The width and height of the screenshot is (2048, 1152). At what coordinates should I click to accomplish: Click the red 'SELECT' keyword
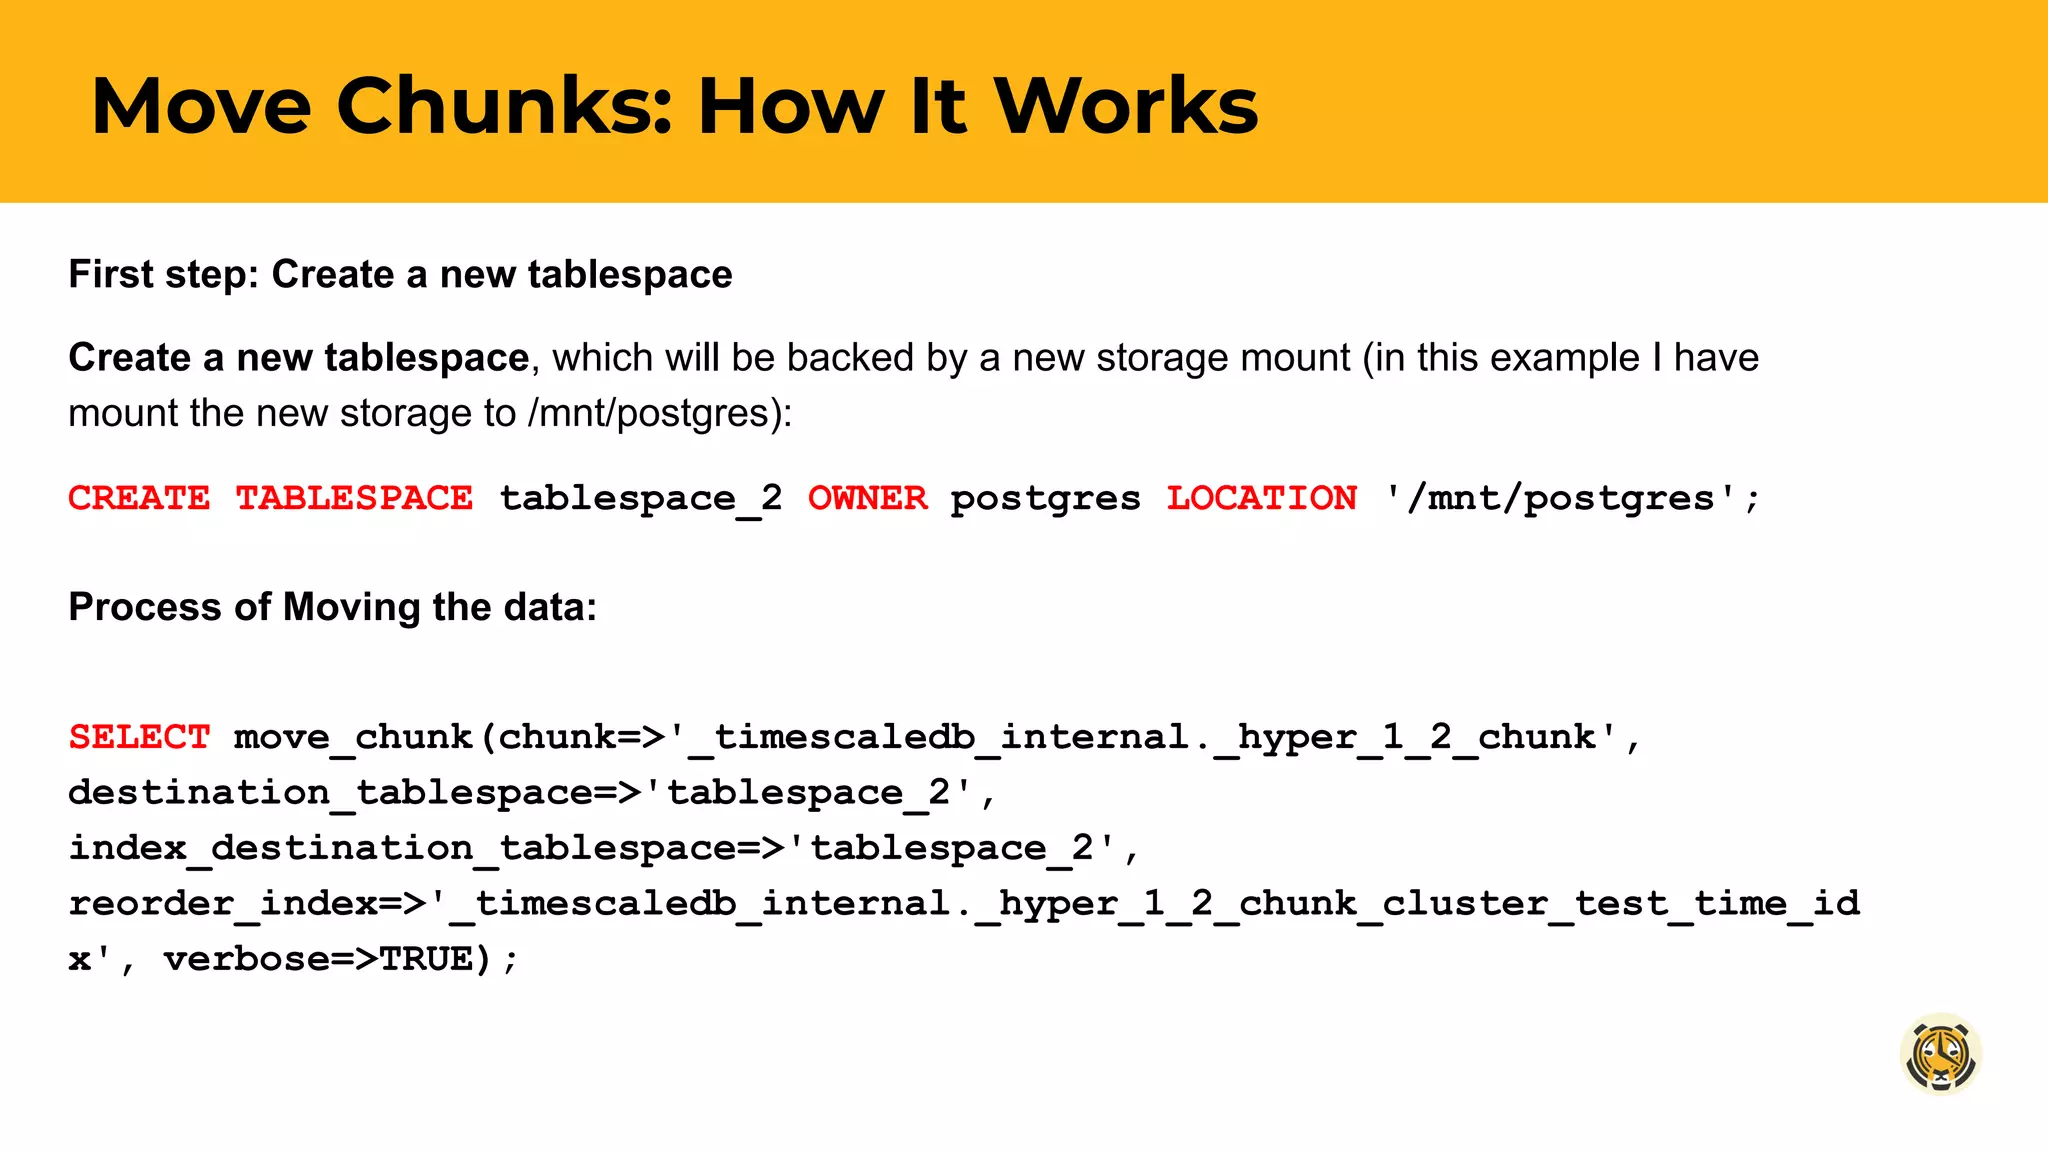[139, 737]
